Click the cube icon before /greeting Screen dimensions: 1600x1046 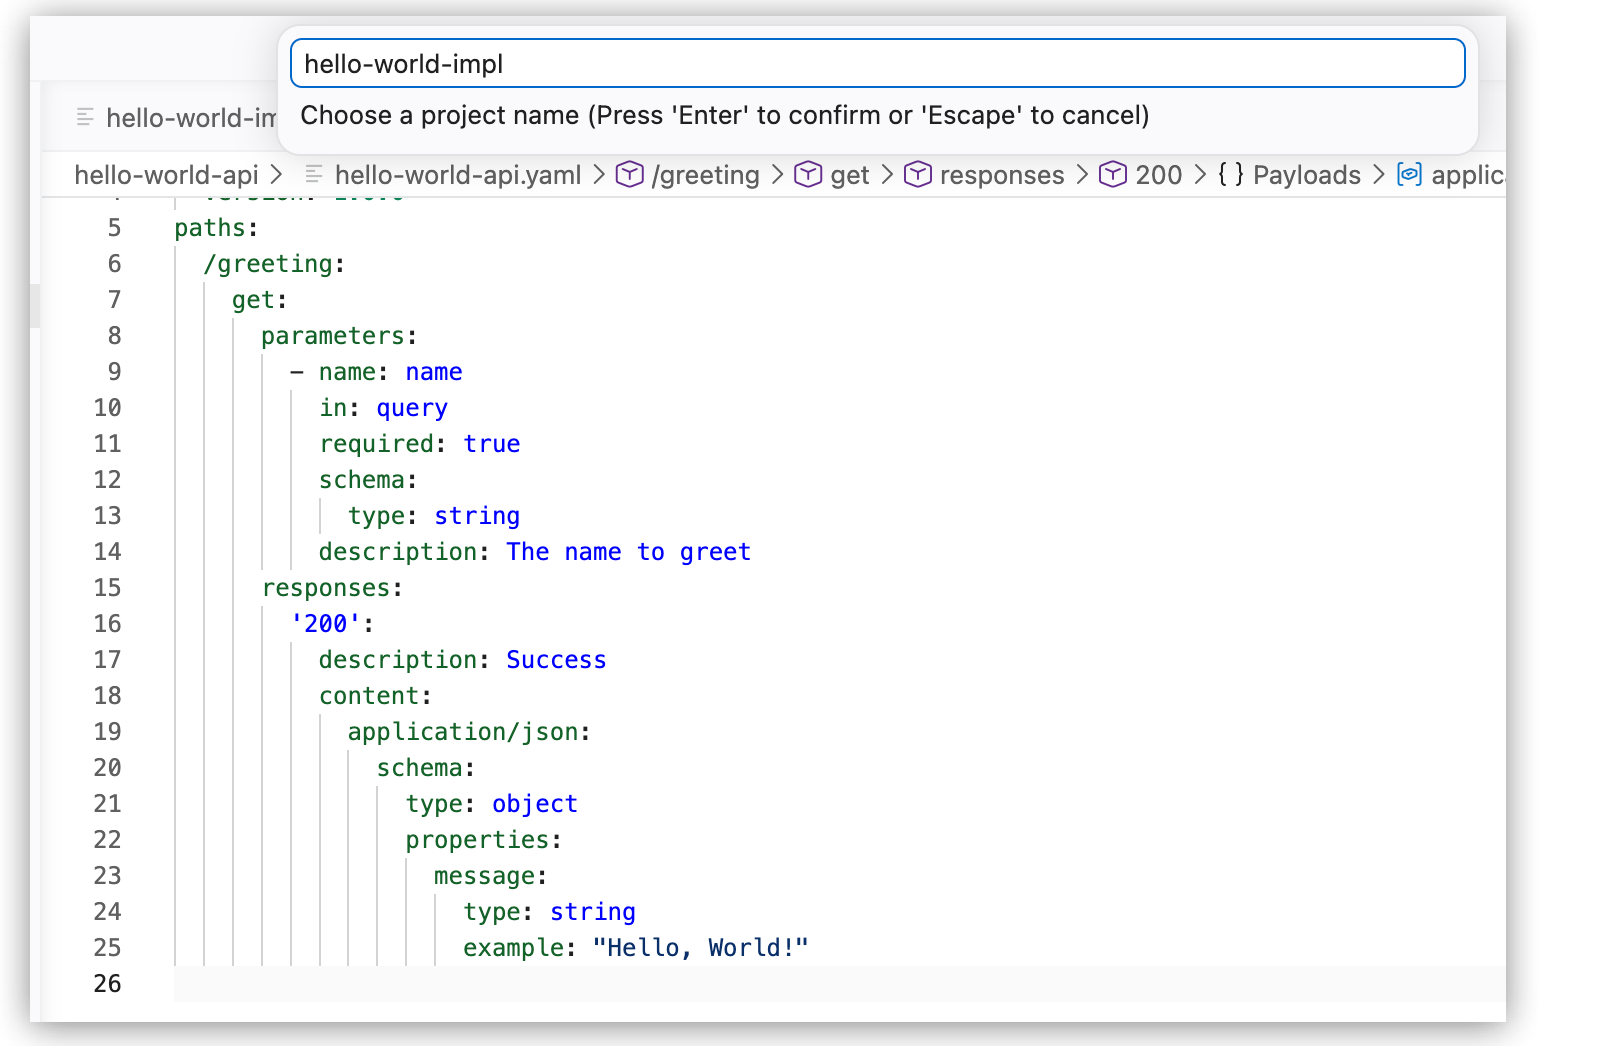629,175
